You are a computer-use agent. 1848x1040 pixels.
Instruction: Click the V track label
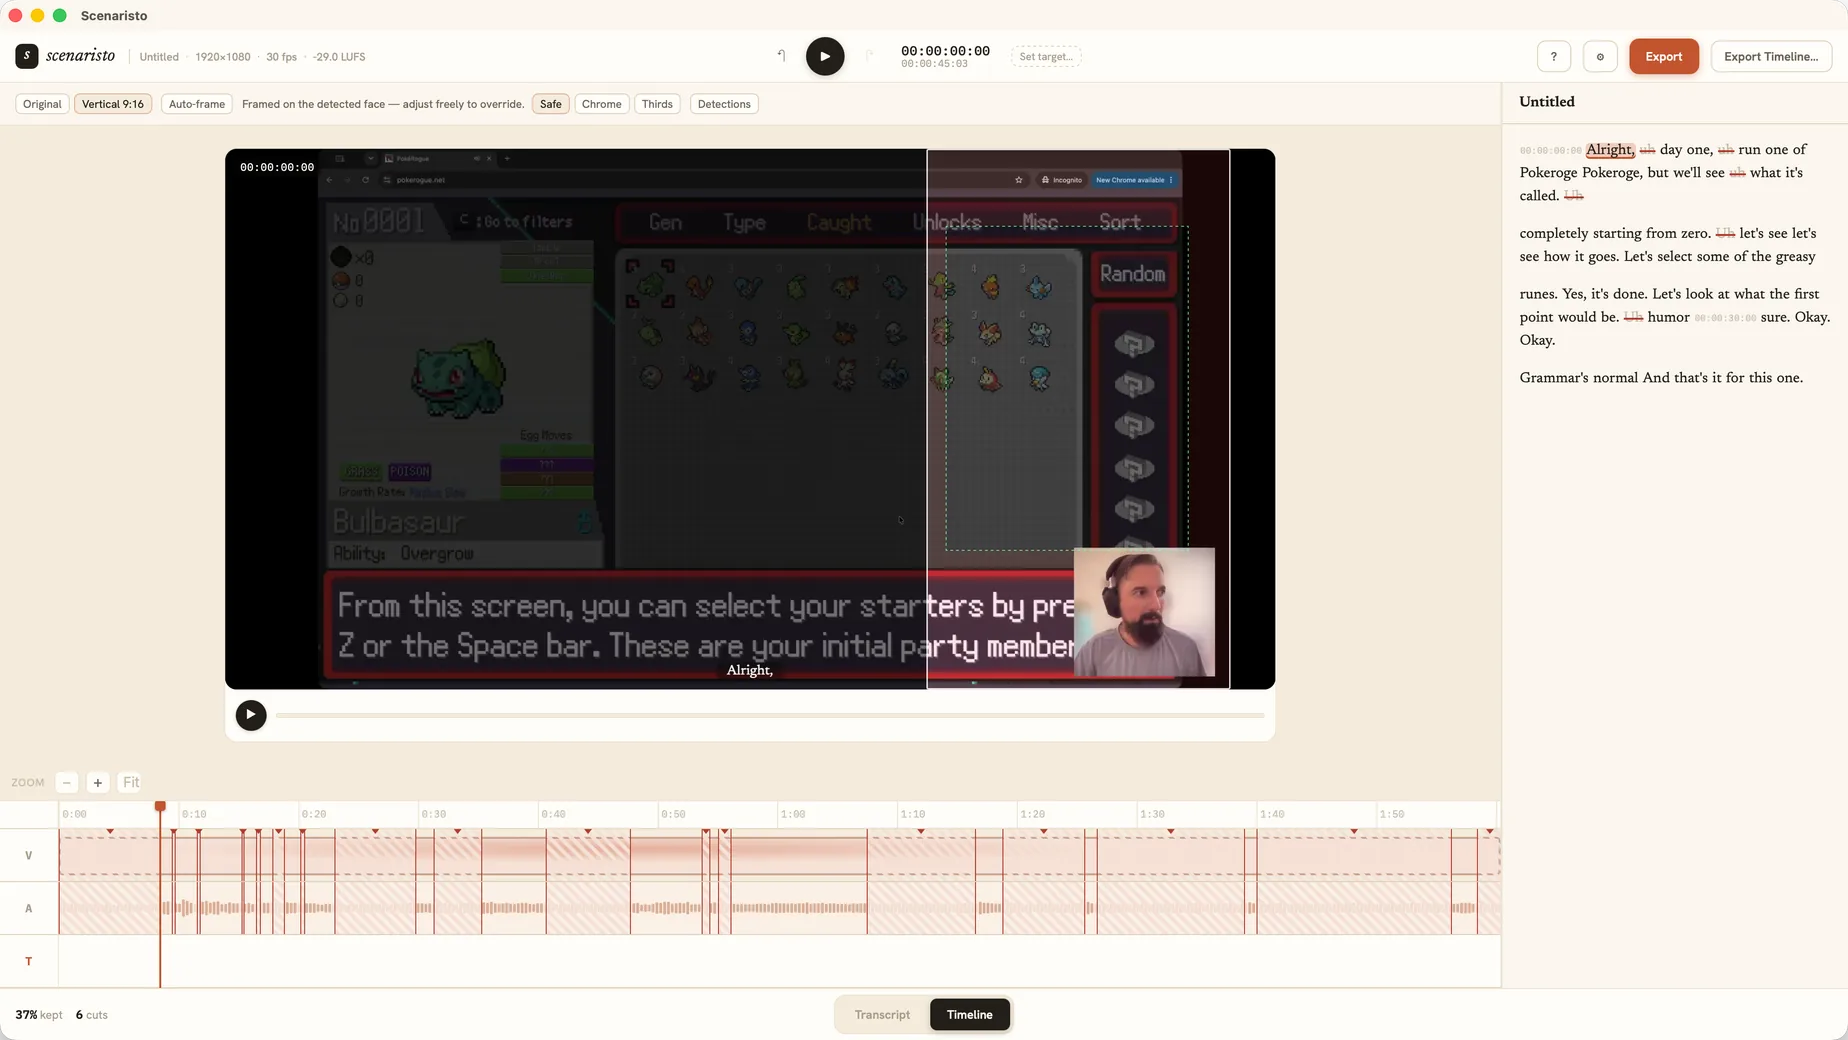[x=28, y=855]
